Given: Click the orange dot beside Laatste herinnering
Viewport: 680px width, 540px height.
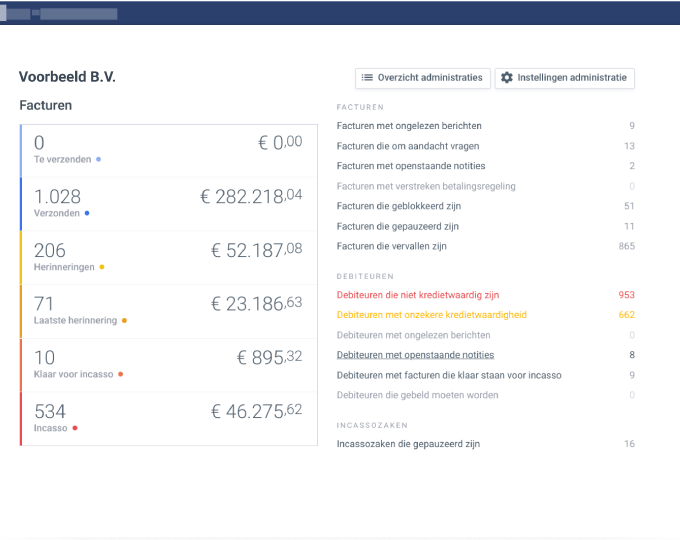Looking at the screenshot, I should click(x=124, y=321).
